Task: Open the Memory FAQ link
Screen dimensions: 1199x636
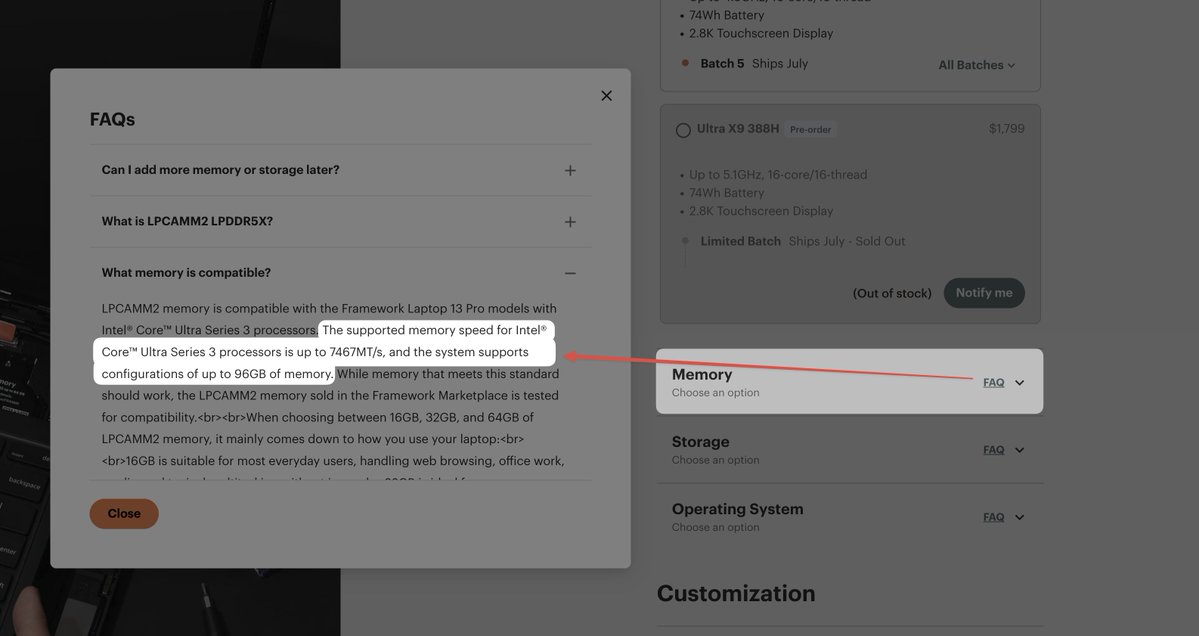Action: [993, 382]
